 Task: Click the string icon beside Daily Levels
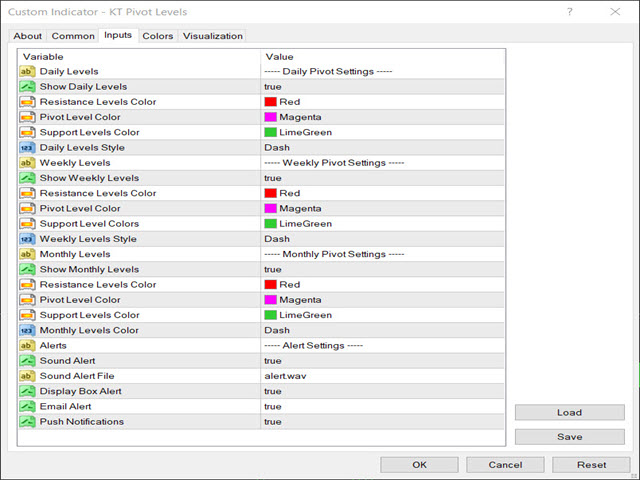[x=27, y=71]
